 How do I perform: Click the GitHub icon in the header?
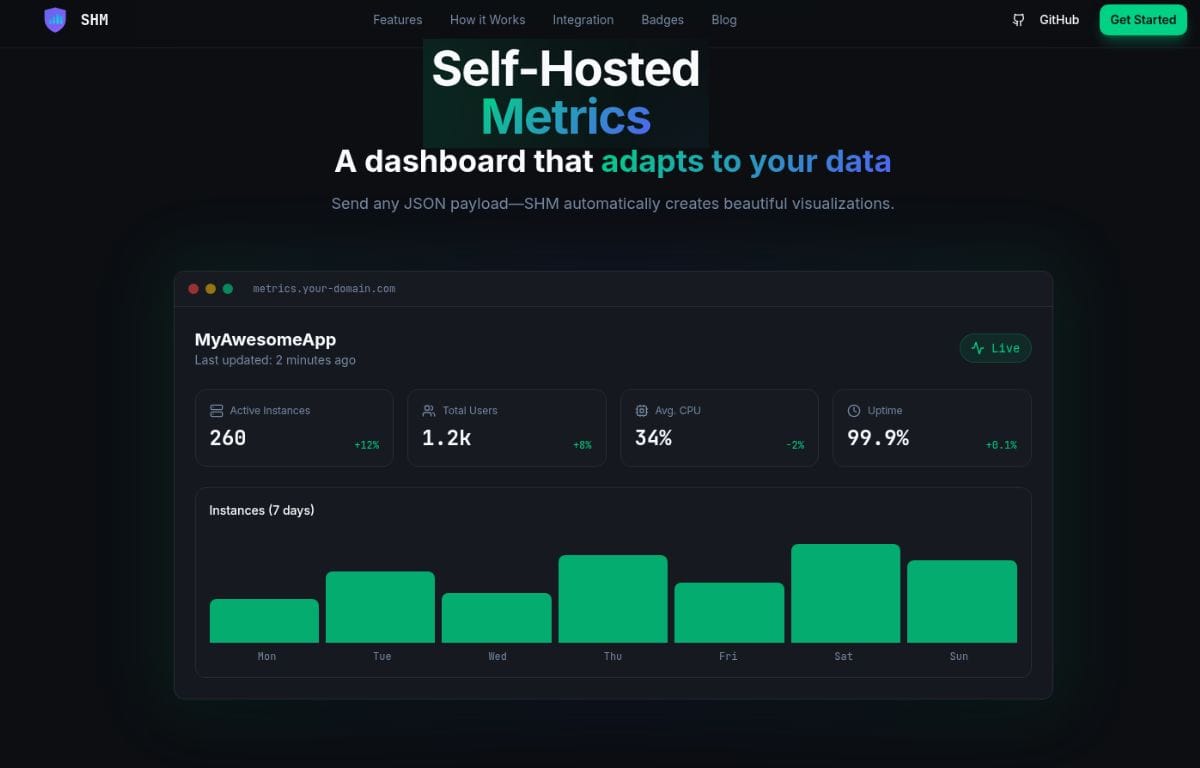point(1018,20)
